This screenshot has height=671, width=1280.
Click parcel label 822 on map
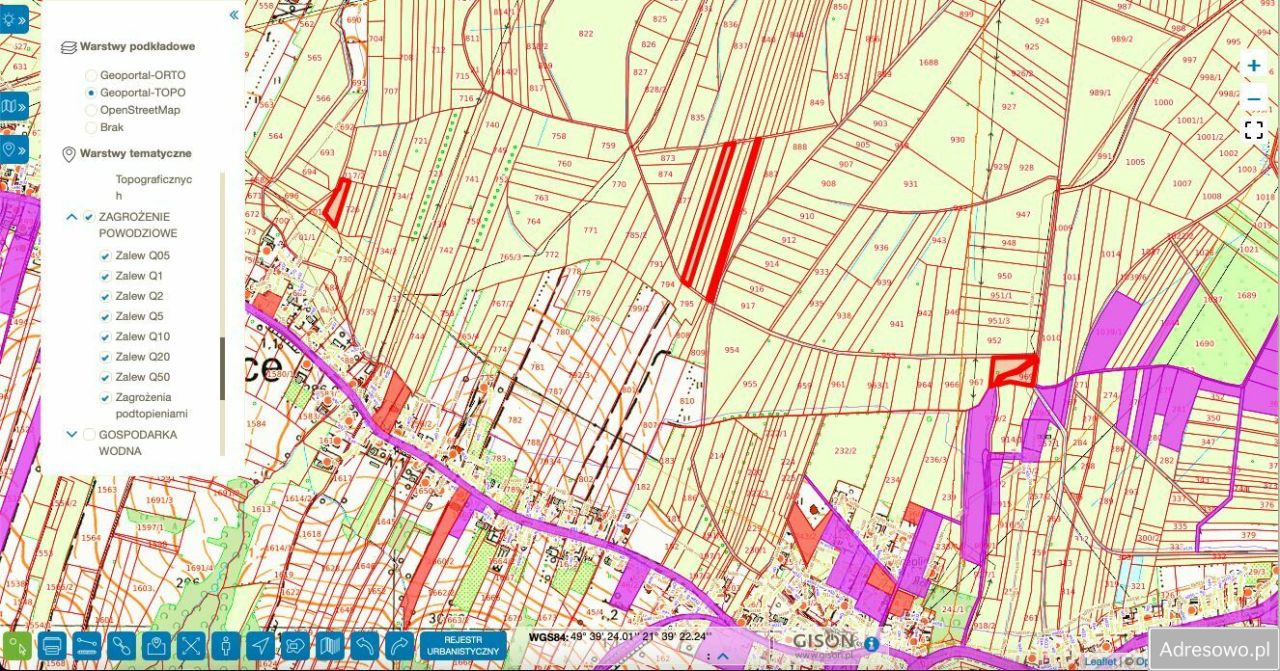coord(585,34)
